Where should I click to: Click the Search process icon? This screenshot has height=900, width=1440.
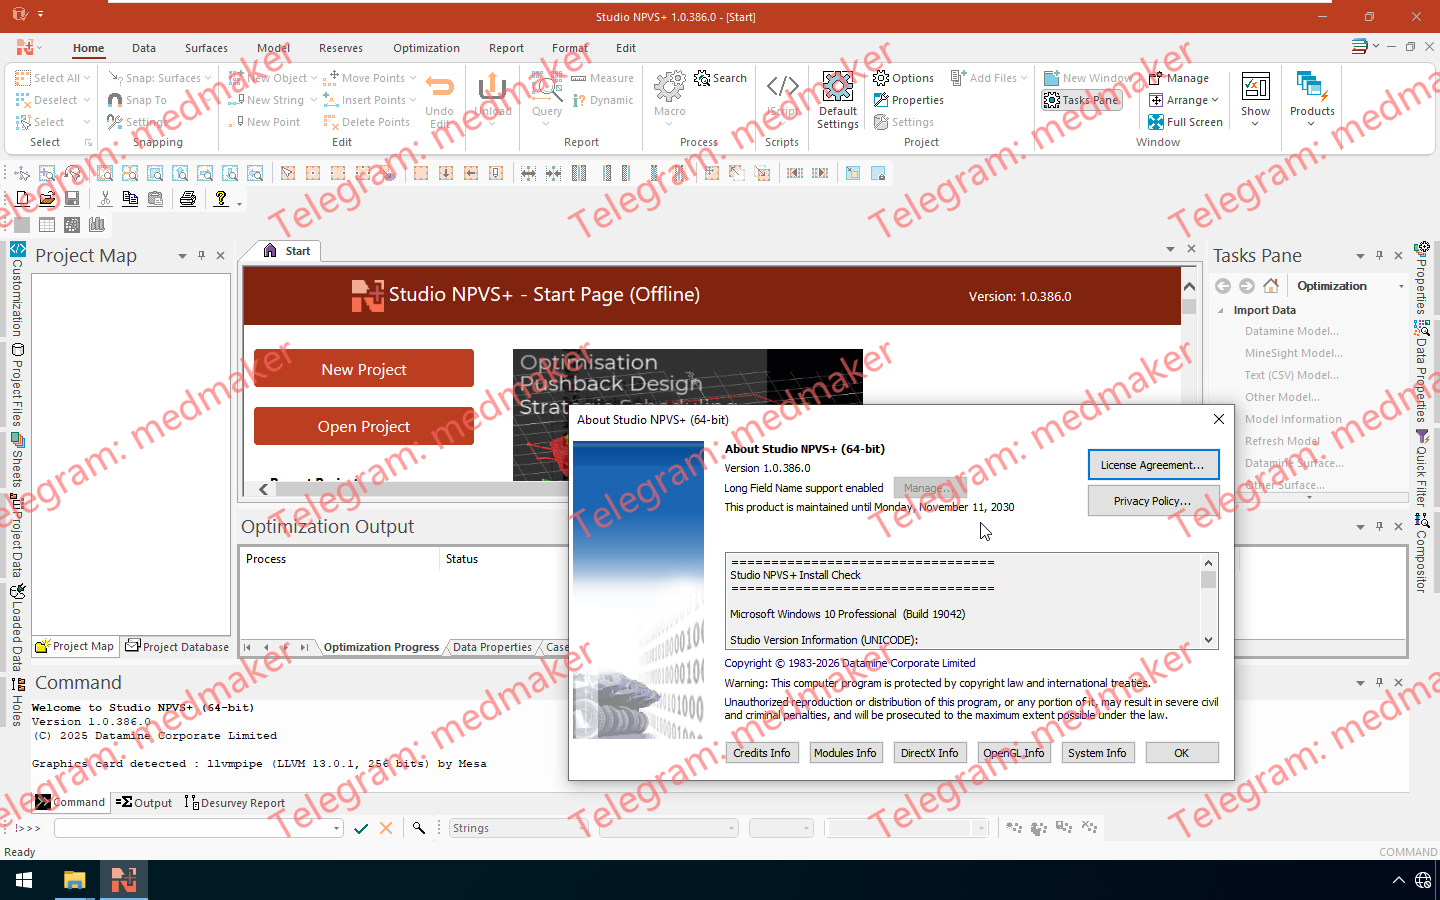point(721,78)
